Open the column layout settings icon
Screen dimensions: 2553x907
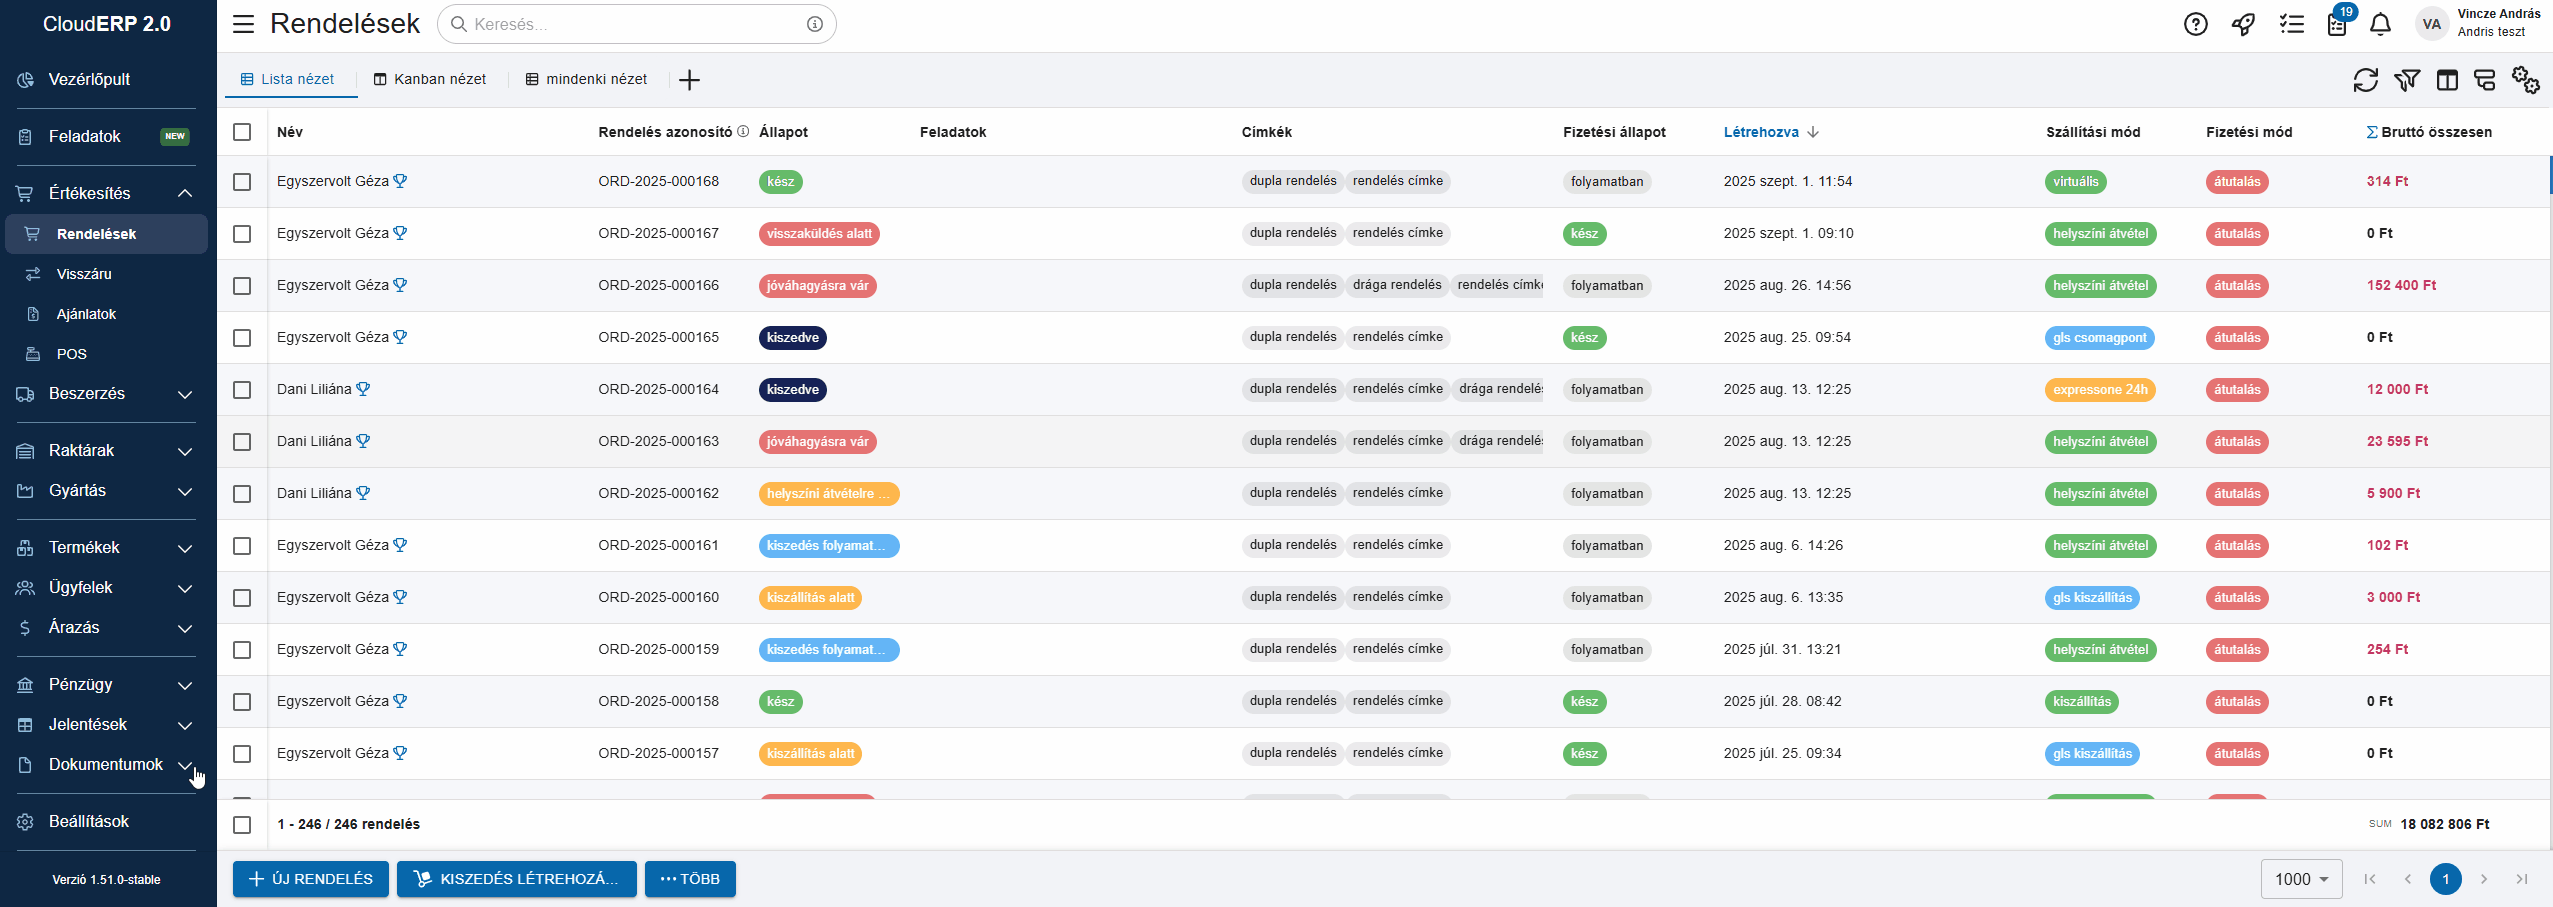(2447, 80)
